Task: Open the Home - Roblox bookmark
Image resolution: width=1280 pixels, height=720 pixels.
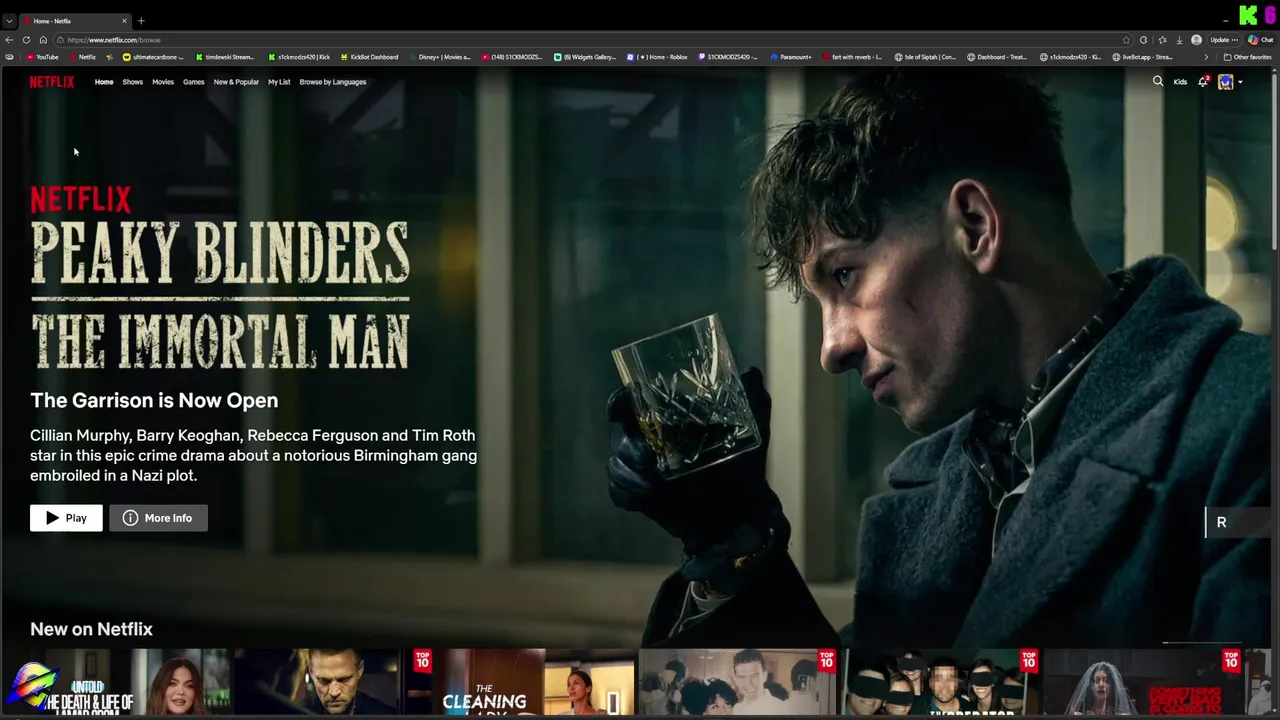Action: click(658, 57)
